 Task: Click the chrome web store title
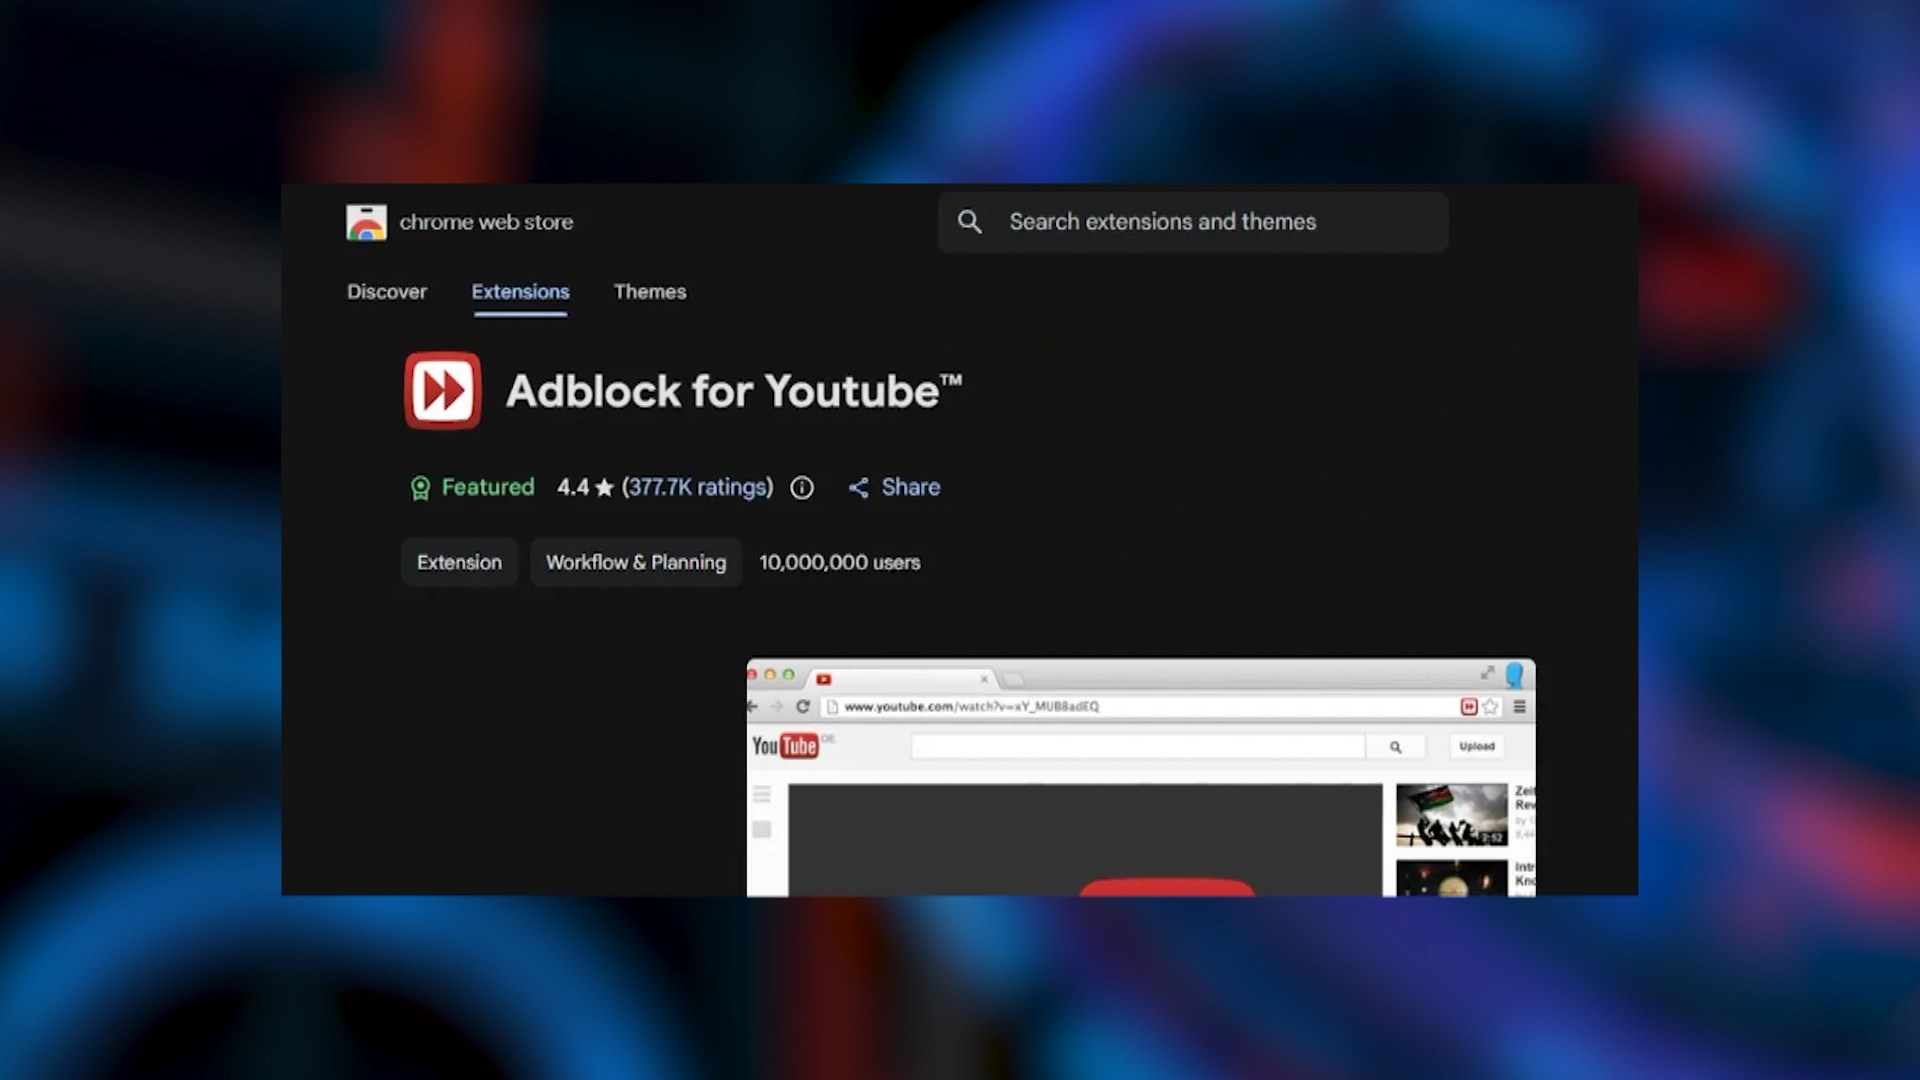[486, 222]
